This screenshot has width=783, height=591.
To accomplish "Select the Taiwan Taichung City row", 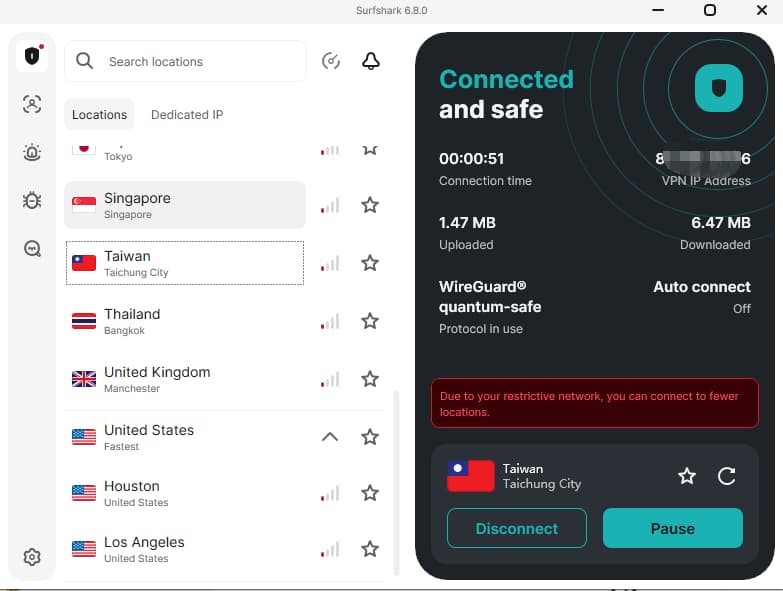I will (185, 263).
